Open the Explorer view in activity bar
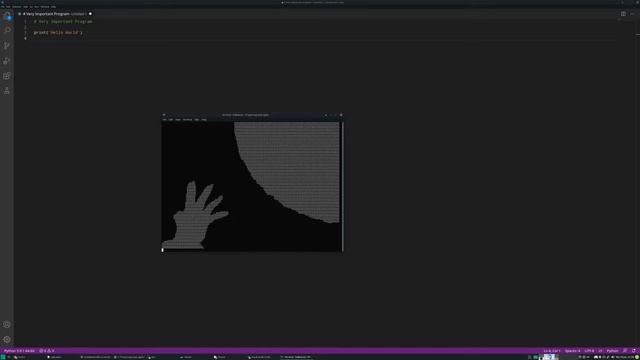Image resolution: width=640 pixels, height=360 pixels. click(x=7, y=16)
